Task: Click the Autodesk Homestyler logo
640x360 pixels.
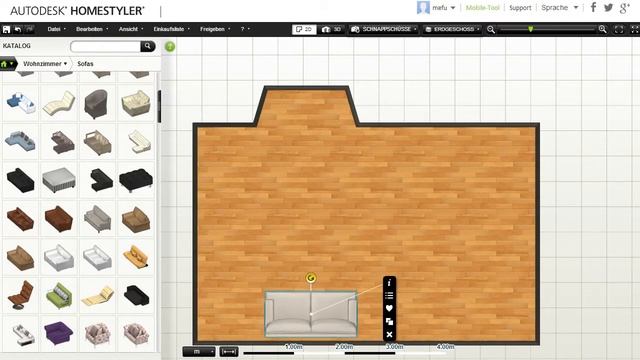Action: pos(77,11)
